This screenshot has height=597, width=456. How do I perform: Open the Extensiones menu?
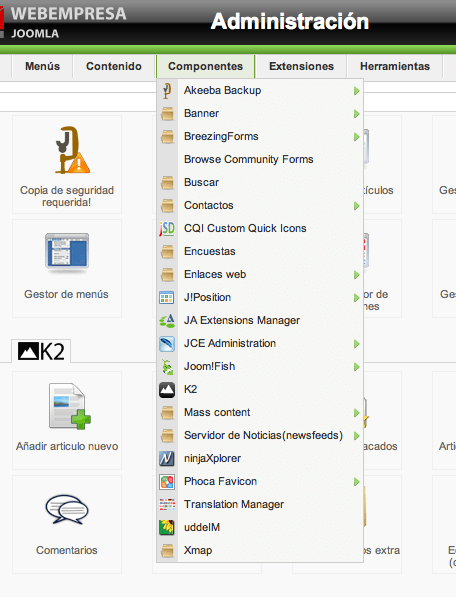coord(301,66)
